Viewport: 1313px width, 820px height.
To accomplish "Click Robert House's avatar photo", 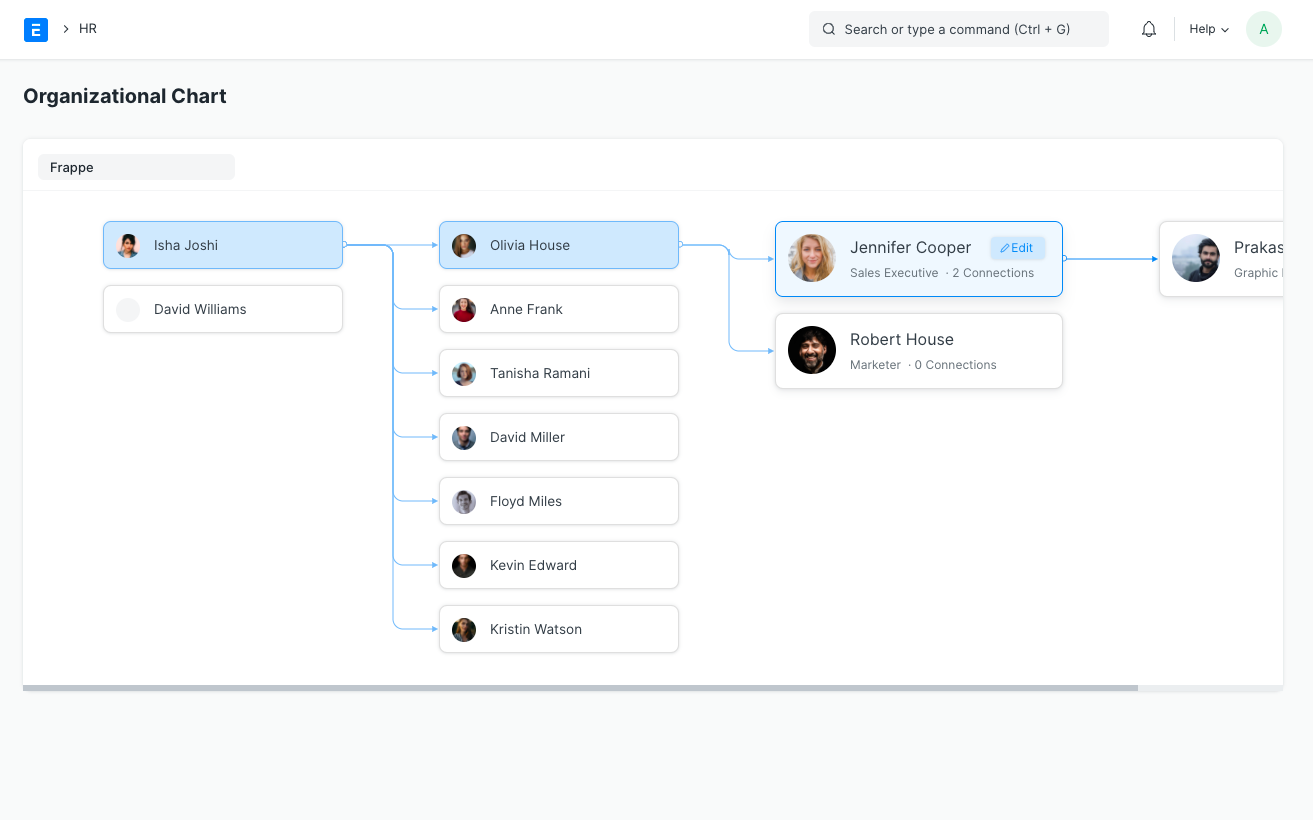I will coord(811,350).
